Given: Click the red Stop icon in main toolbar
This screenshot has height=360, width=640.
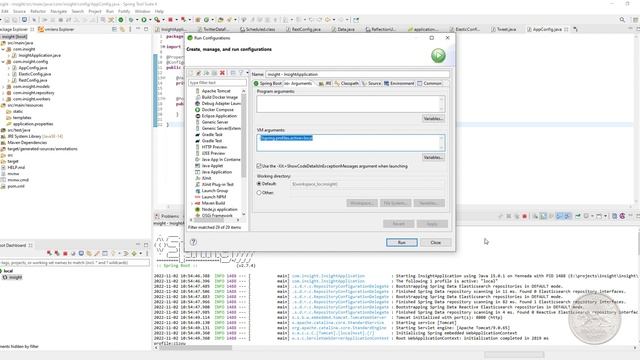Looking at the screenshot, I should click(170, 20).
